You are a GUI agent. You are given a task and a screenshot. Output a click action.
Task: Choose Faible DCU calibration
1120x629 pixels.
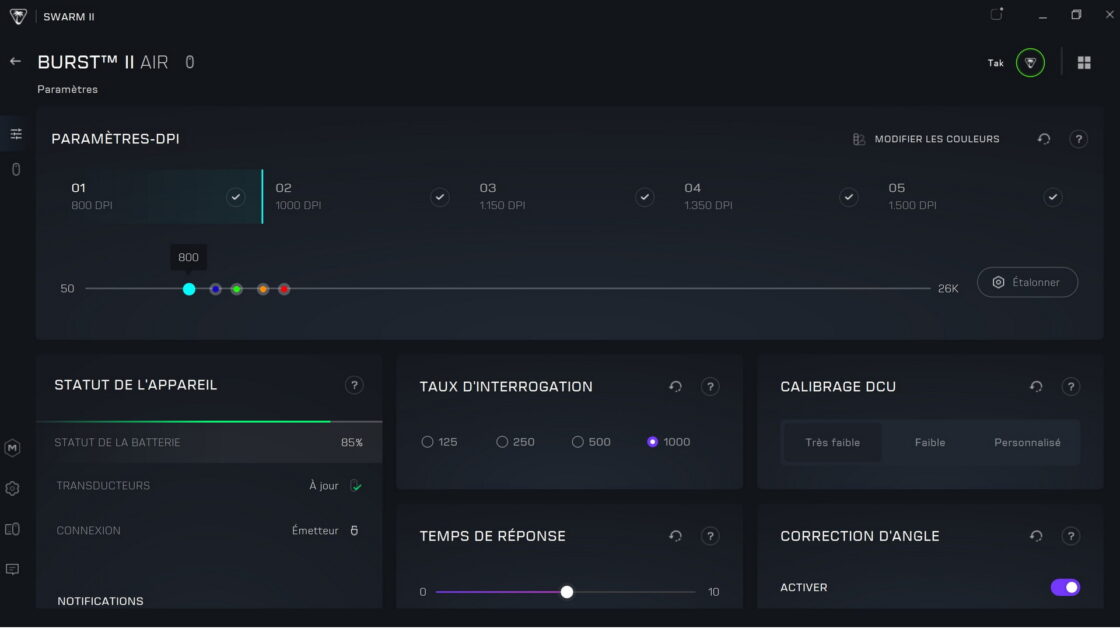[x=930, y=443]
